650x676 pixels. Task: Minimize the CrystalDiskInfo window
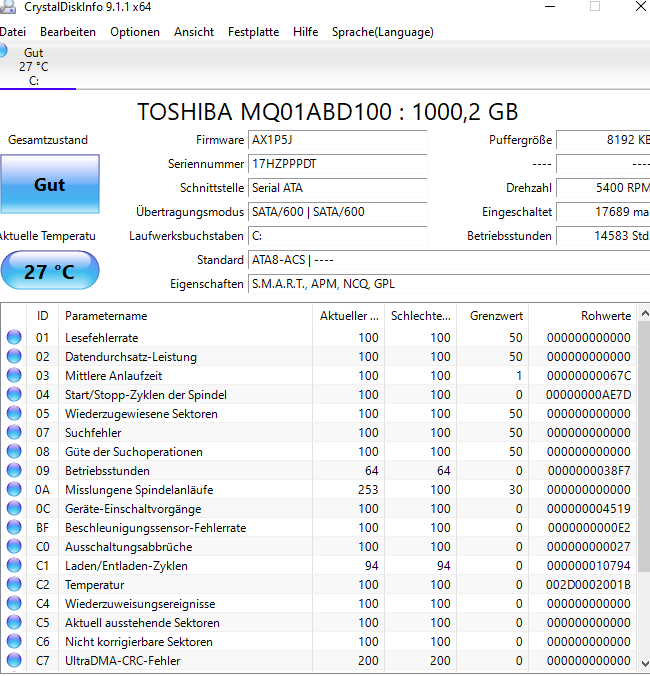pos(550,6)
